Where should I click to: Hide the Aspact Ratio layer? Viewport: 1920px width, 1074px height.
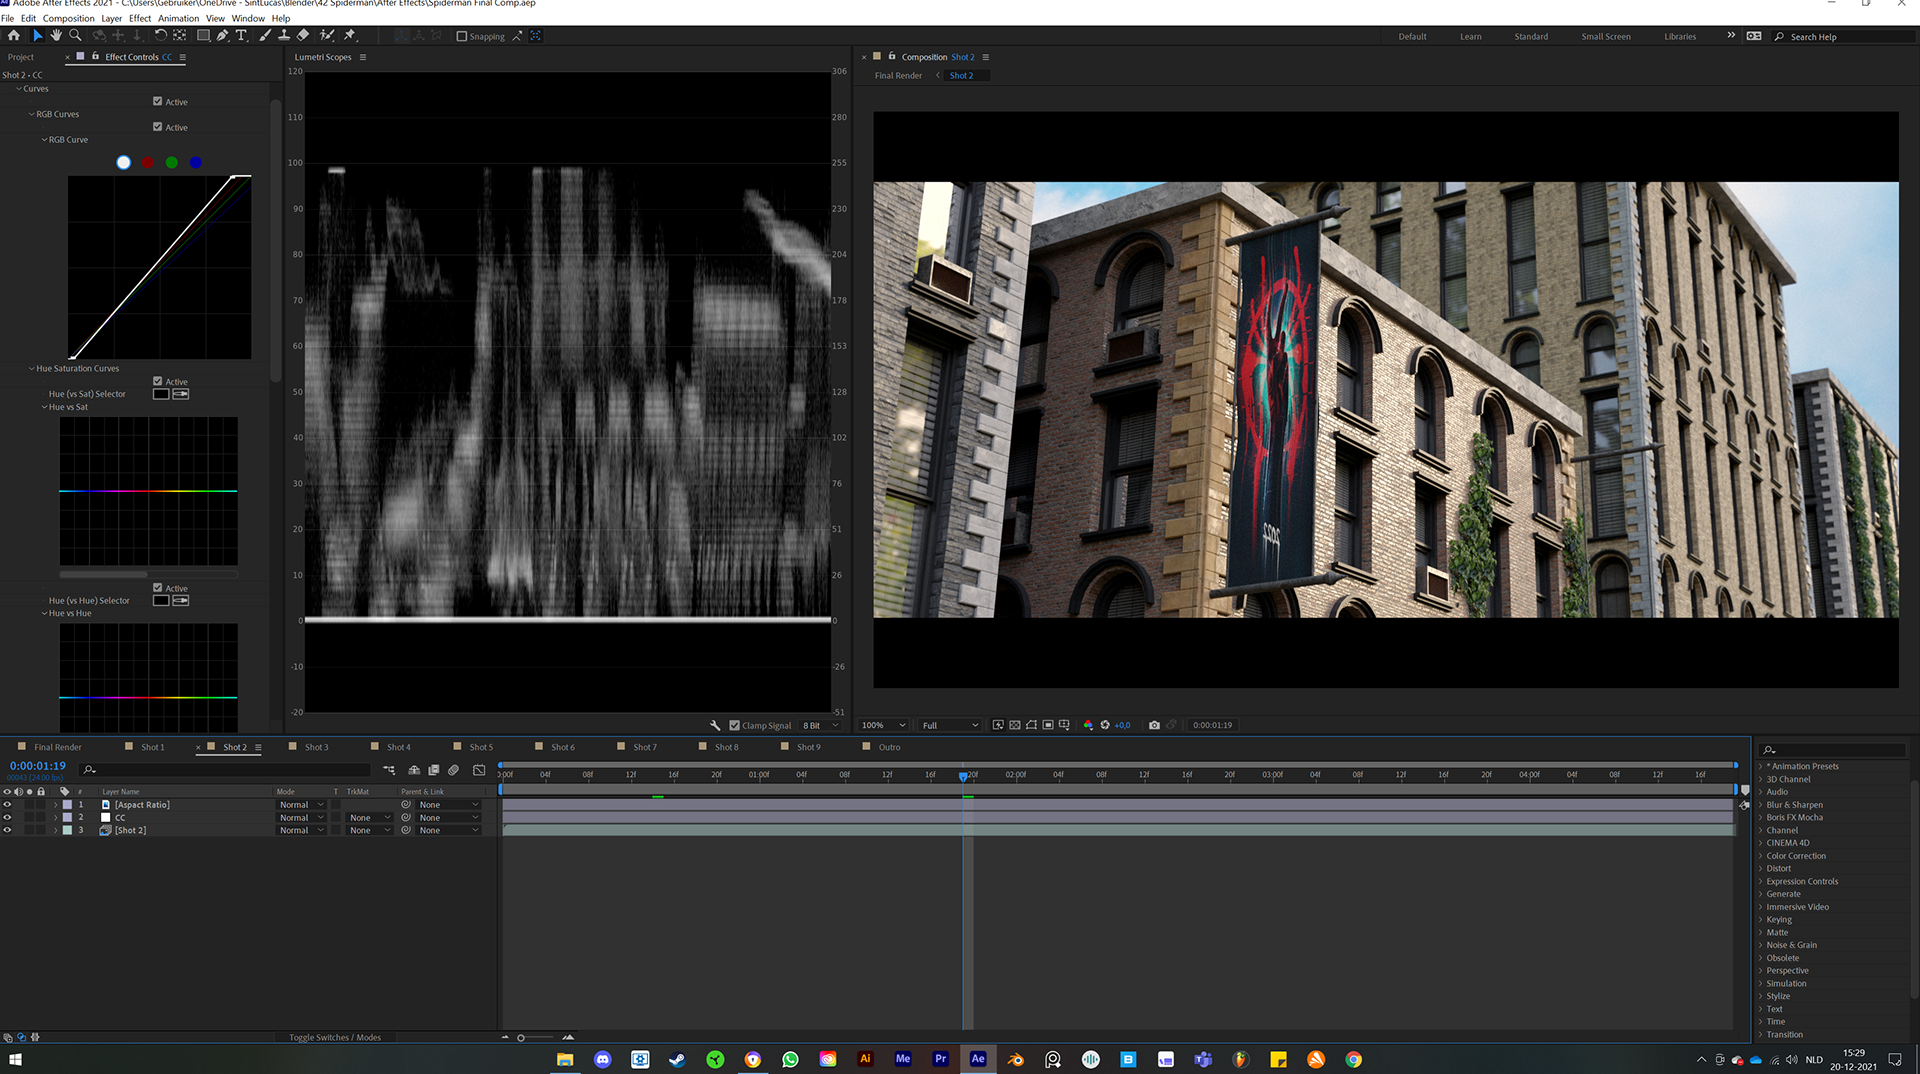(x=7, y=805)
